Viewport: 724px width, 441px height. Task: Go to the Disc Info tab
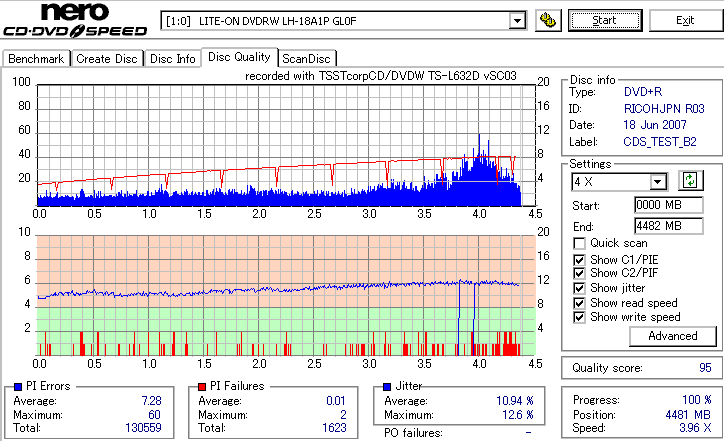point(173,59)
